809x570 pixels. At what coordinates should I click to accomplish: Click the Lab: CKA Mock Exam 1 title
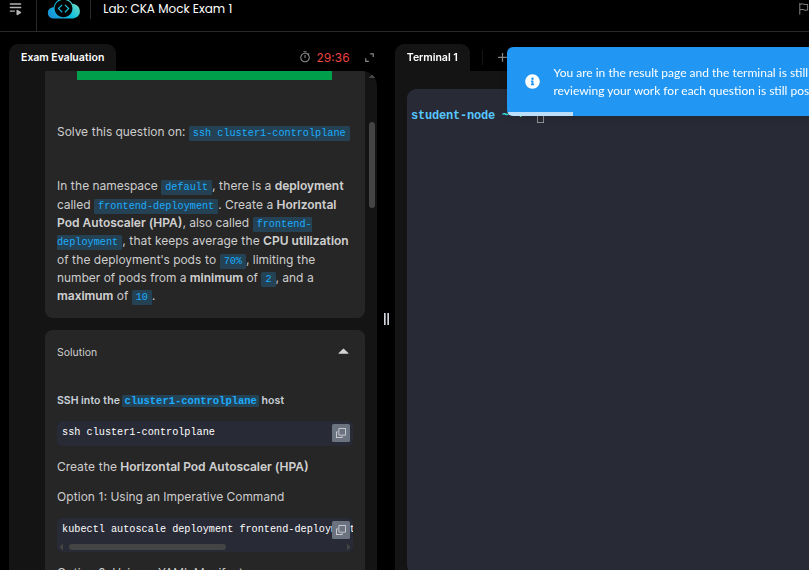[x=168, y=9]
